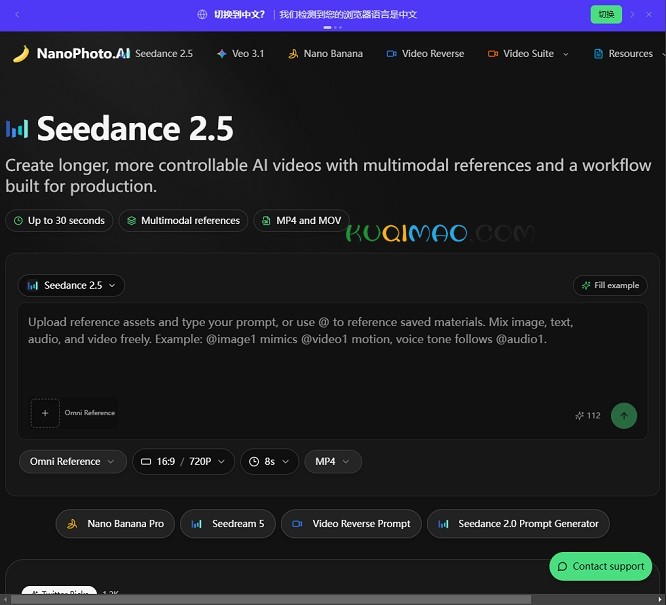Click the equalizer icon beside Seedance heading
Viewport: 666px width, 605px height.
point(17,129)
